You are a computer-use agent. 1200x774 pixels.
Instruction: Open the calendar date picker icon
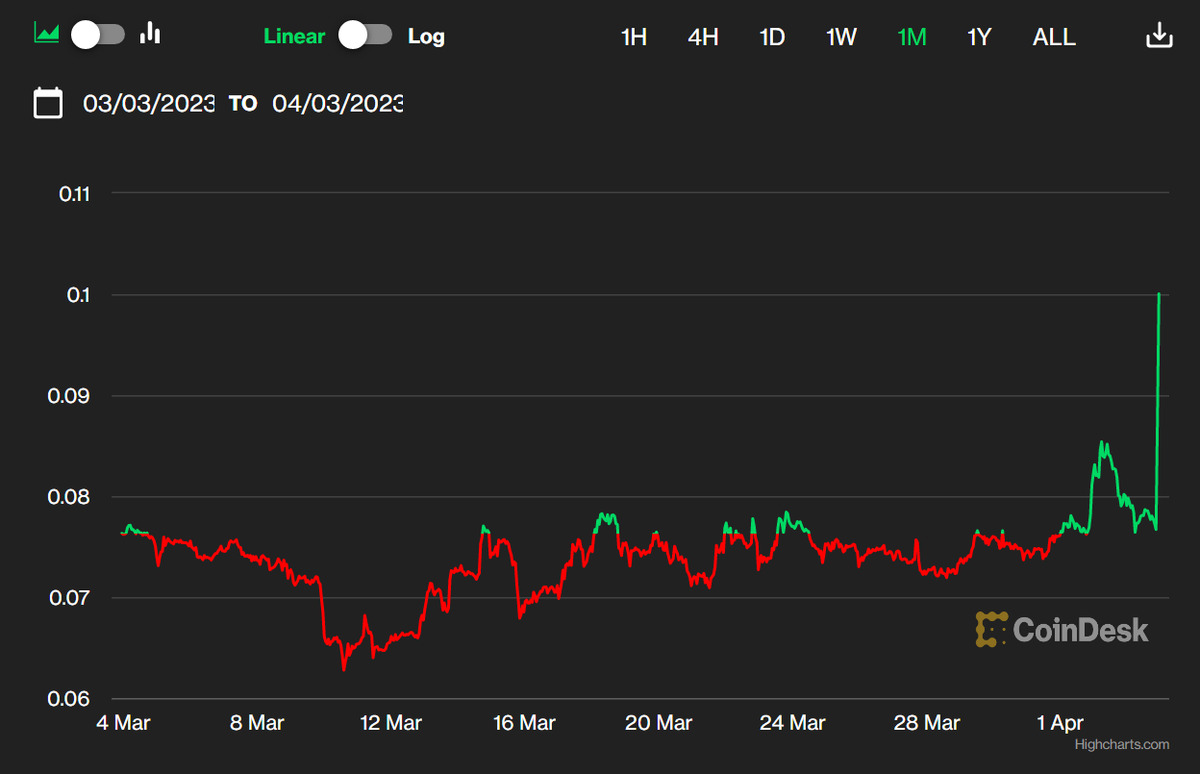[x=48, y=103]
